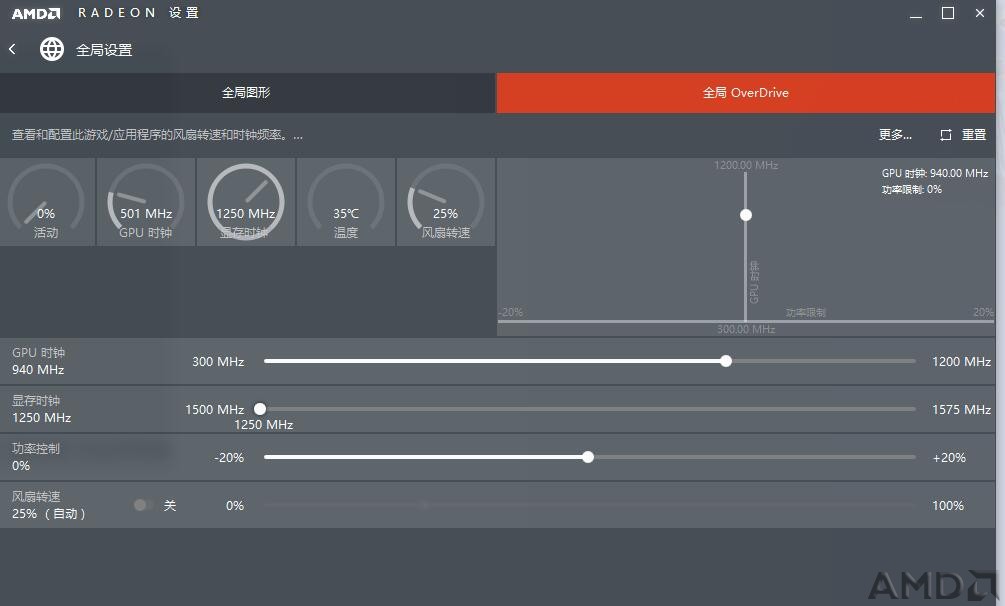Close the Radeon settings window
Viewport: 1005px width, 606px height.
click(980, 13)
